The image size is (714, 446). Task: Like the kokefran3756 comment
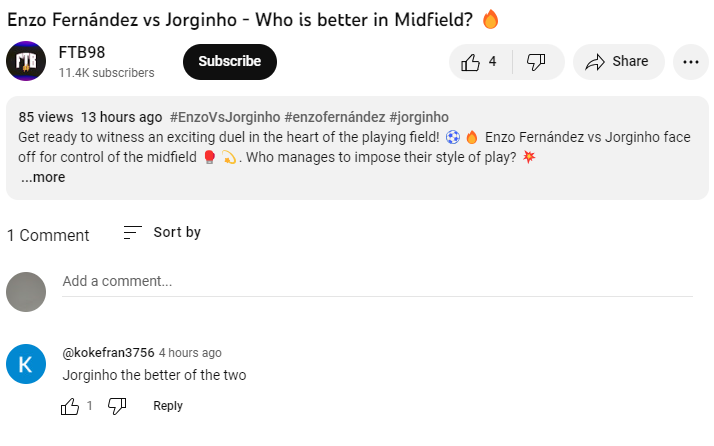click(x=70, y=406)
